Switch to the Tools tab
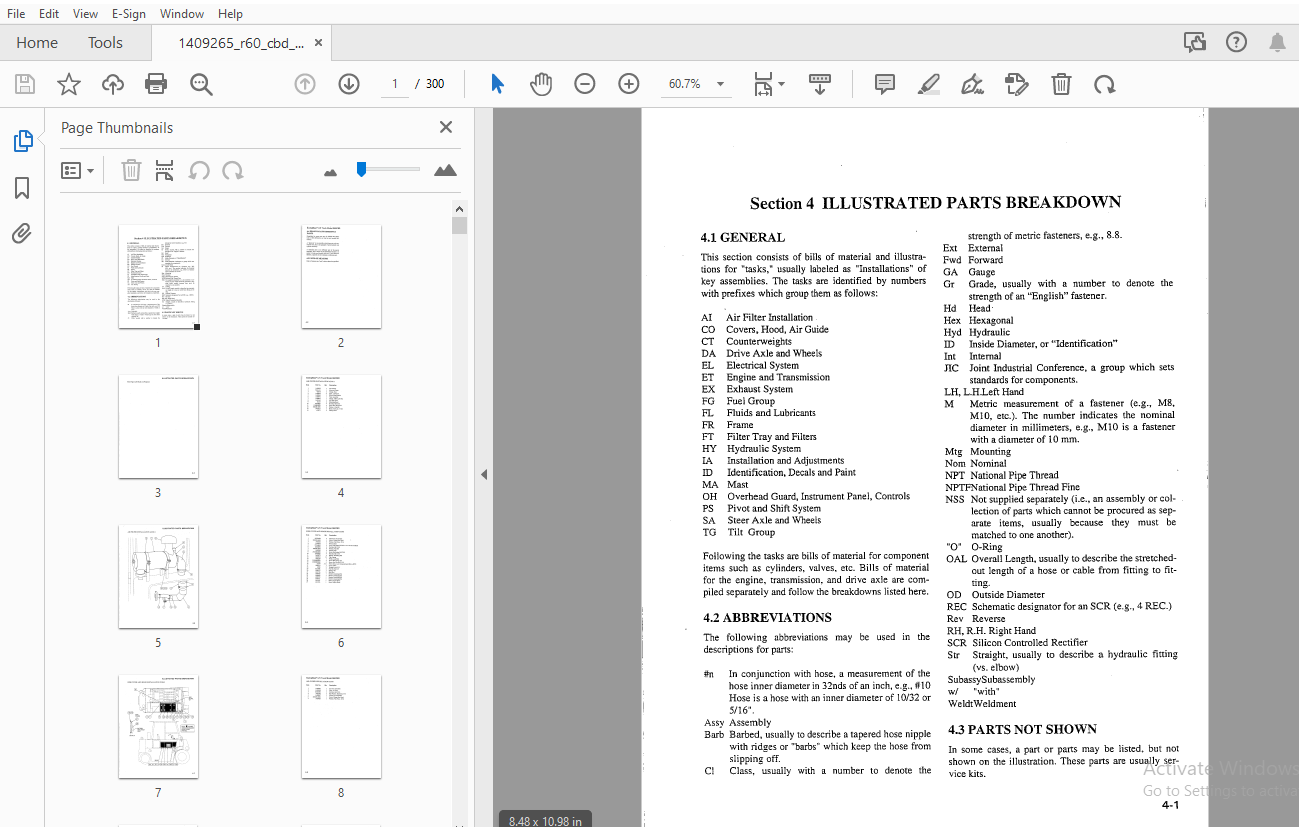Screen dimensions: 1299x827 [105, 43]
